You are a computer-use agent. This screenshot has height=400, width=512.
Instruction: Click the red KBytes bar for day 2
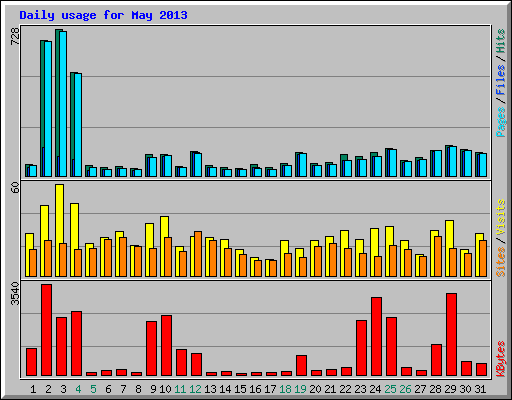47,330
